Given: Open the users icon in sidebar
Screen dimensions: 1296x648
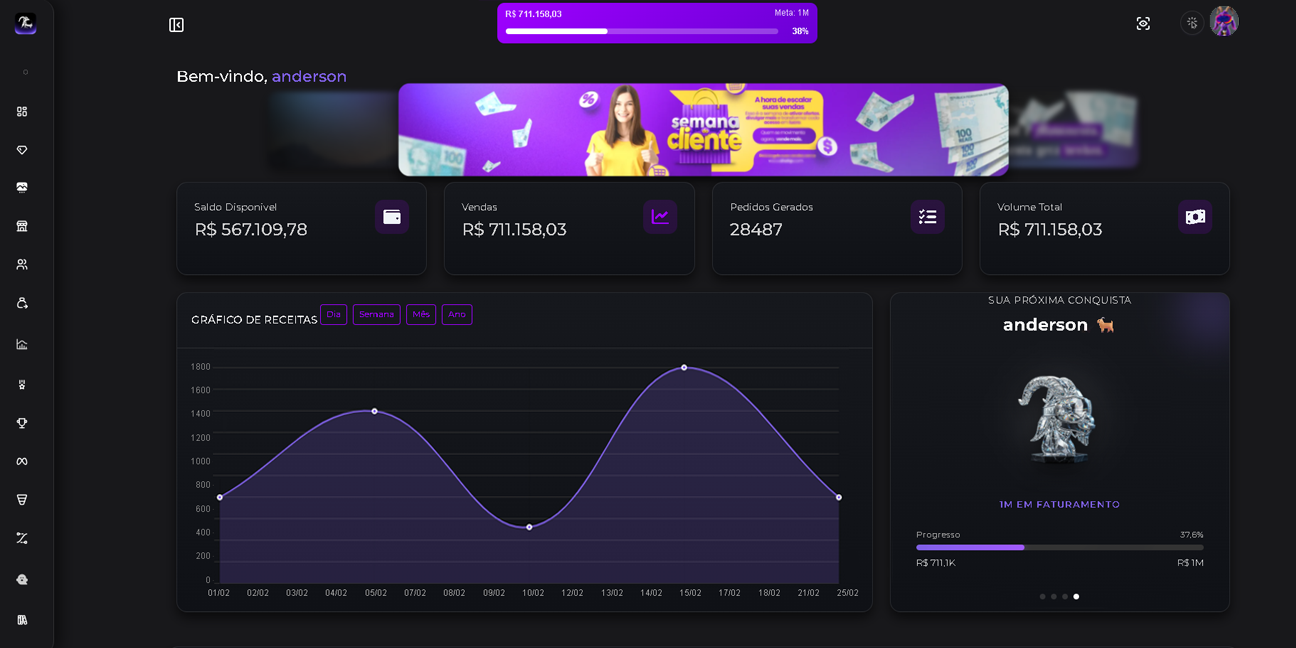Looking at the screenshot, I should (x=22, y=264).
